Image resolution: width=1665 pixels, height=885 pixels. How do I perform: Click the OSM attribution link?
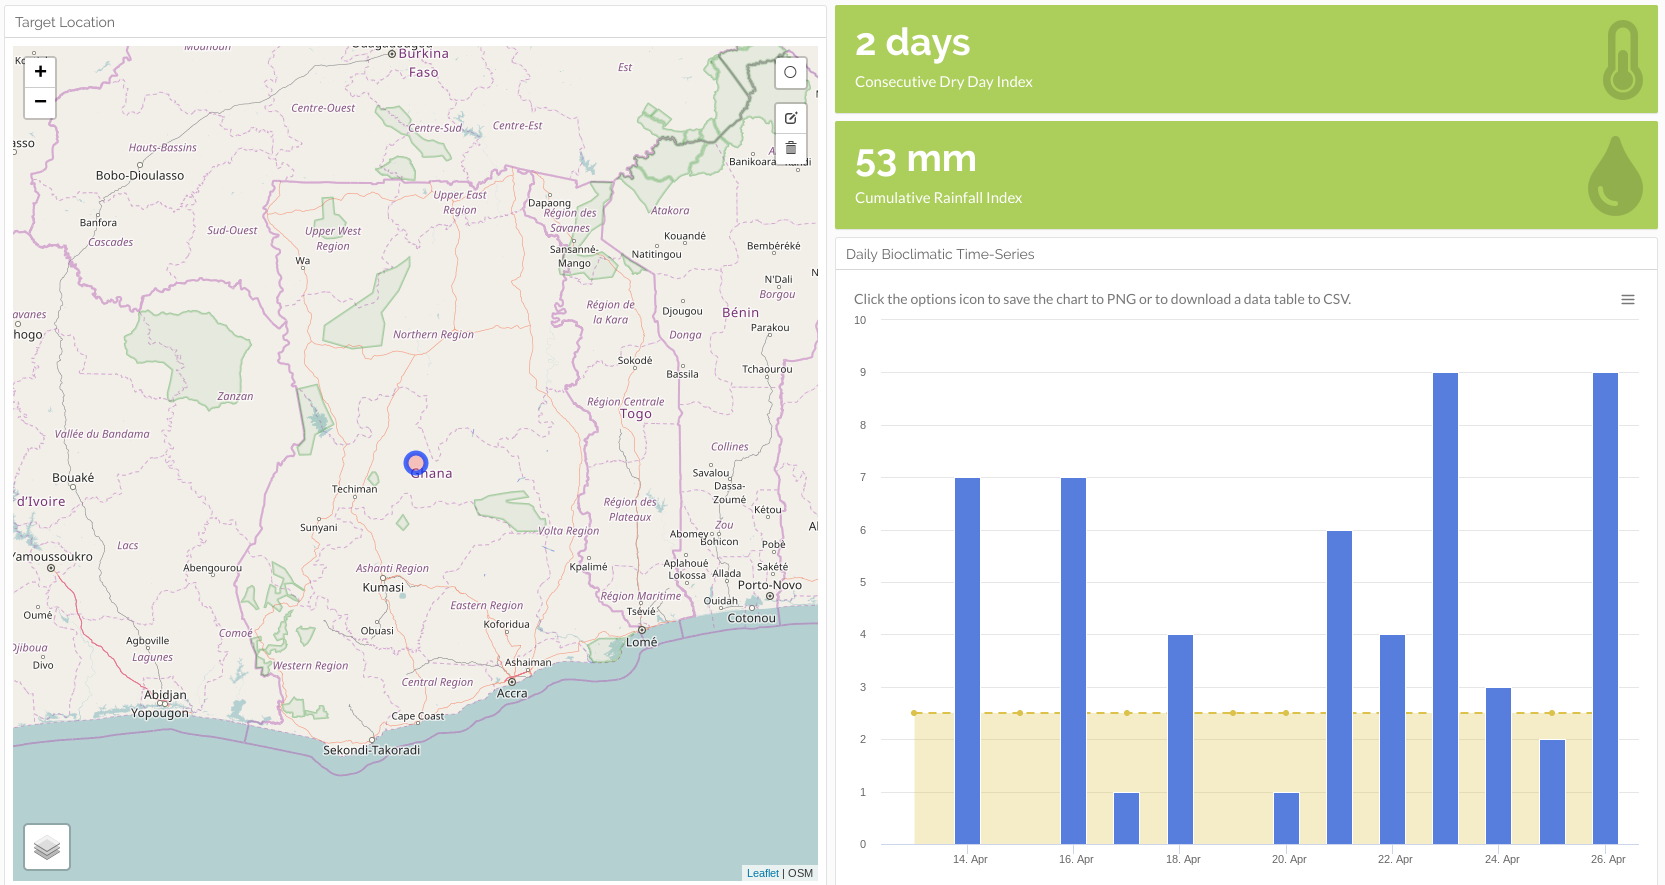pos(800,873)
